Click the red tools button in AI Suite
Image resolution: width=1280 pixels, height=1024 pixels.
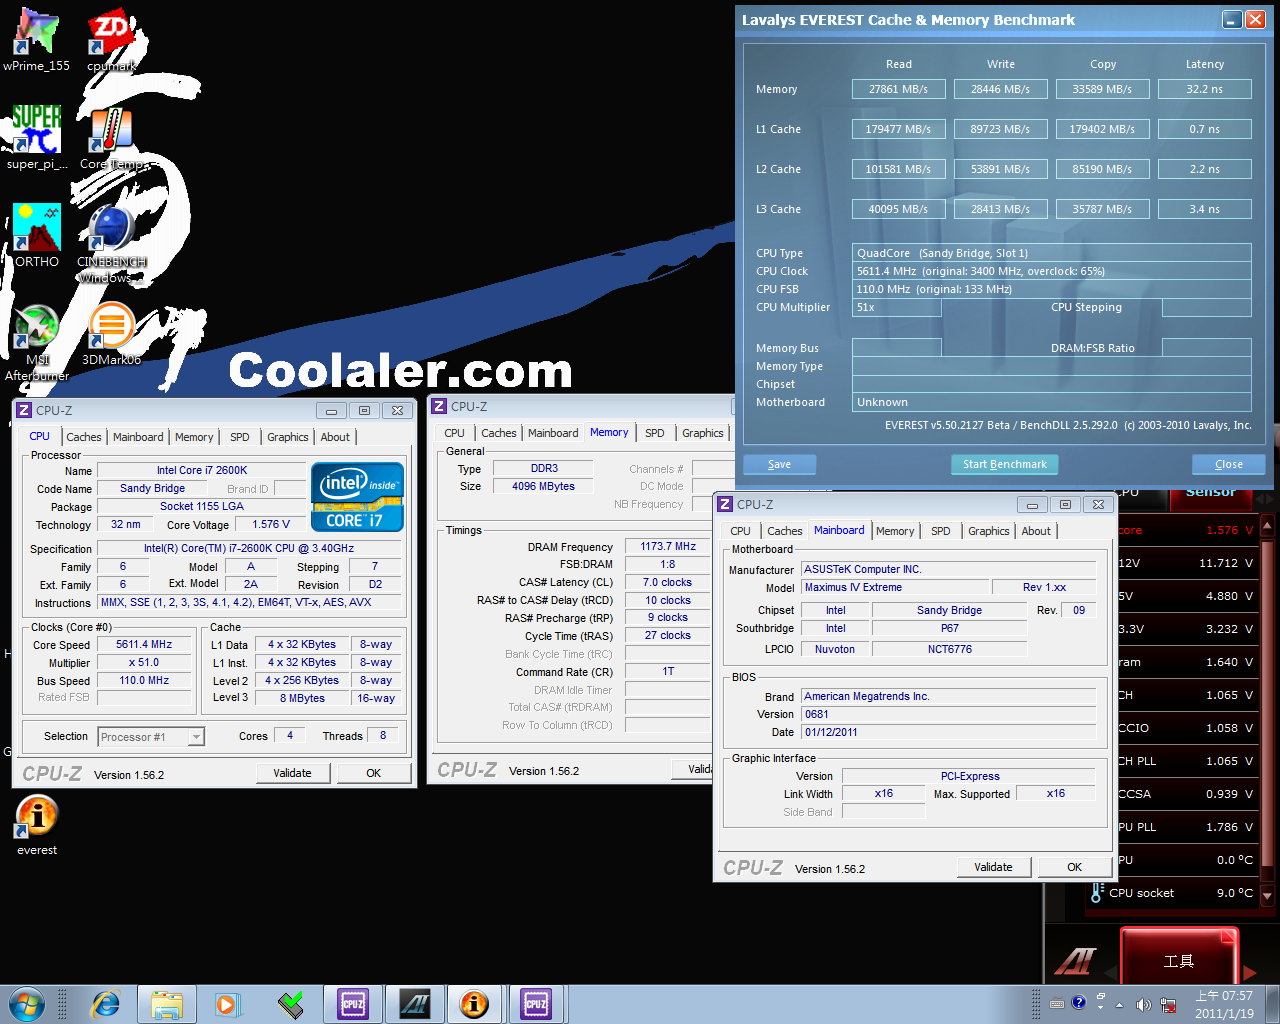(1179, 959)
